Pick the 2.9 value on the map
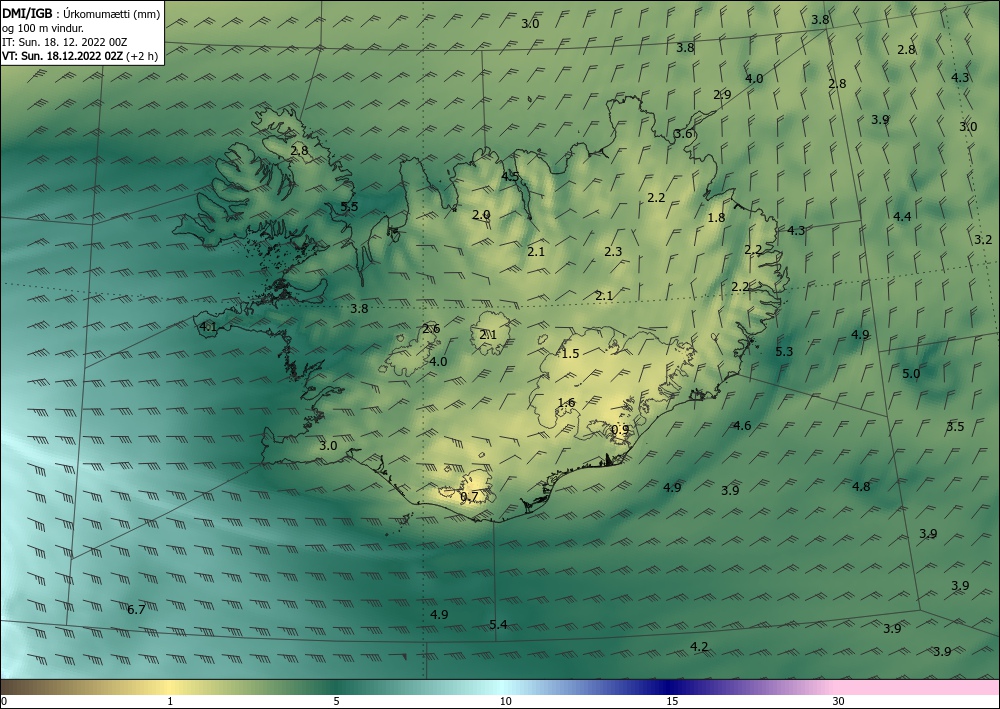1000x709 pixels. click(x=722, y=94)
